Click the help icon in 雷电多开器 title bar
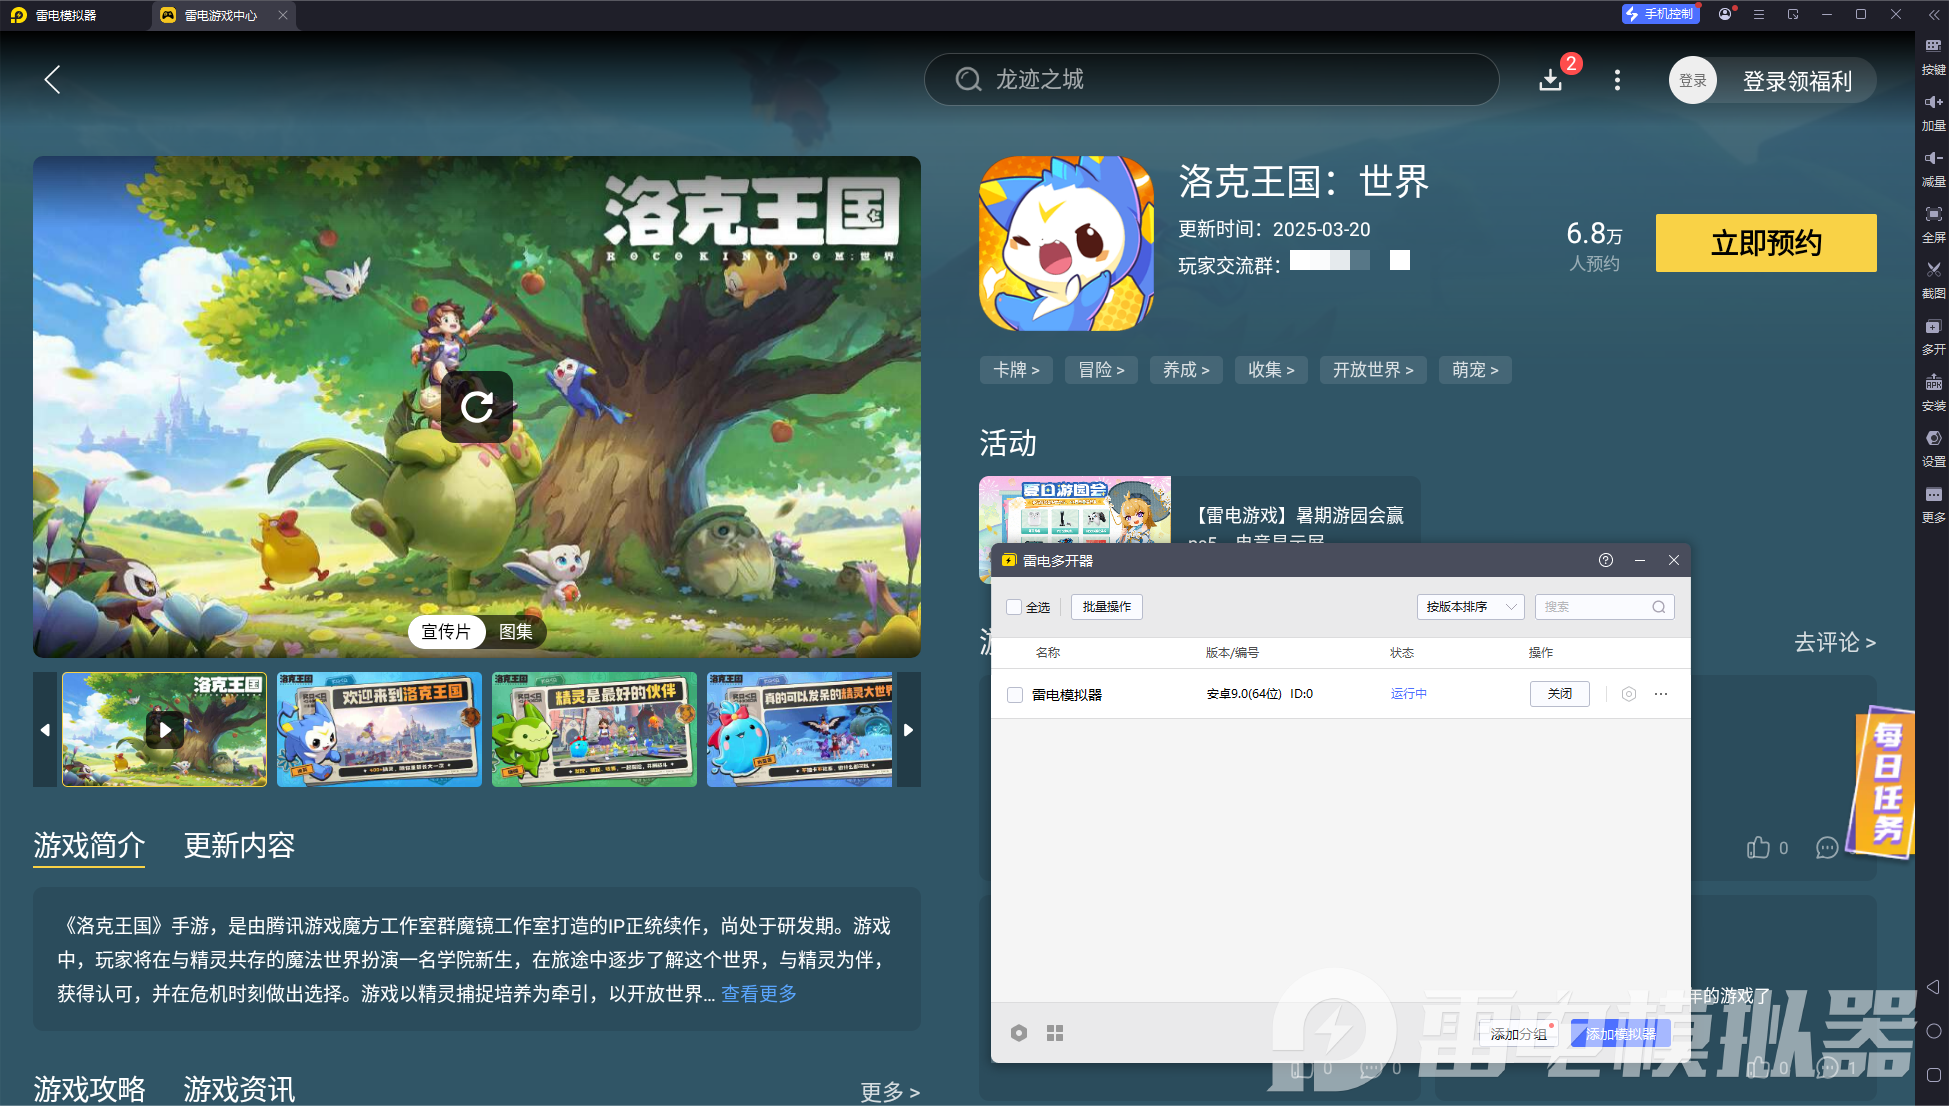This screenshot has height=1106, width=1949. 1606,560
